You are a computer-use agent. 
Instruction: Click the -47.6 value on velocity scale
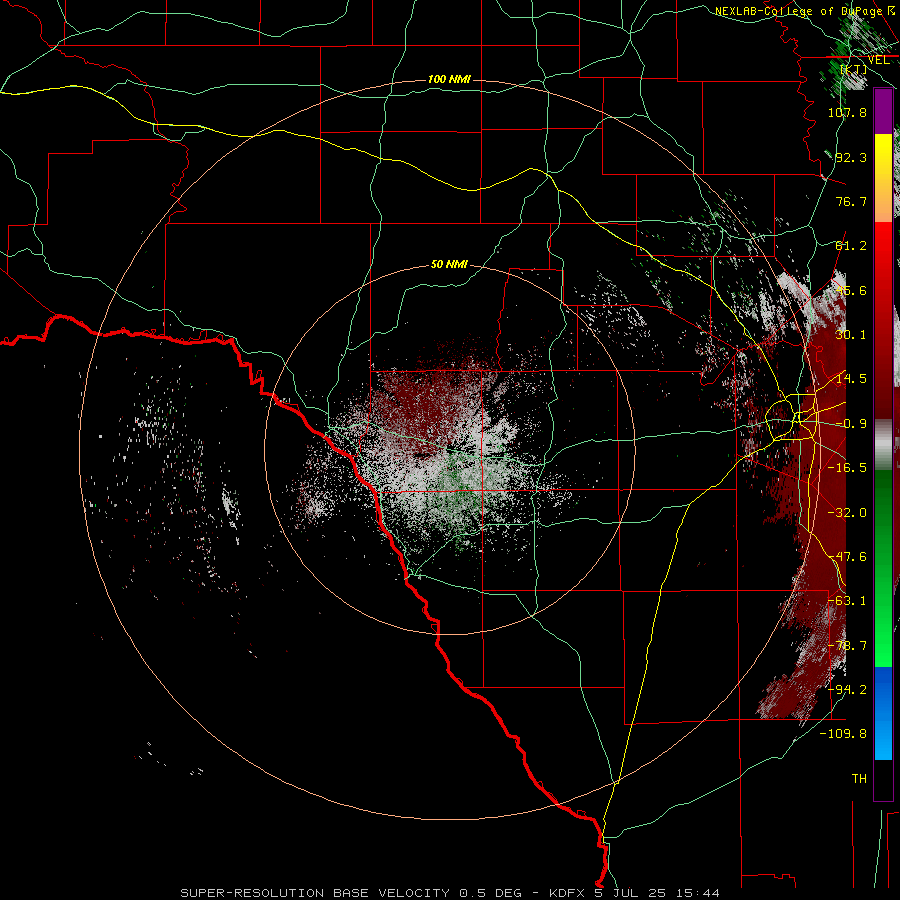tap(847, 557)
